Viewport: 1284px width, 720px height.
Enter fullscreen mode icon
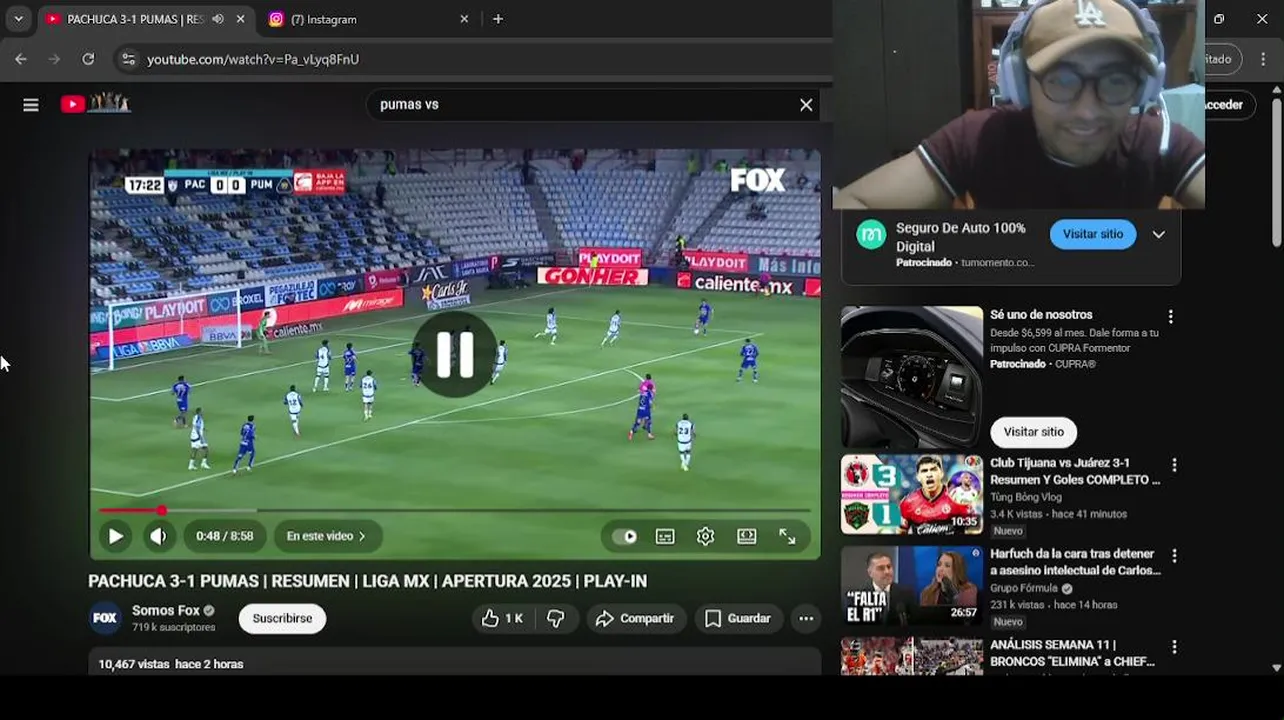(x=788, y=536)
